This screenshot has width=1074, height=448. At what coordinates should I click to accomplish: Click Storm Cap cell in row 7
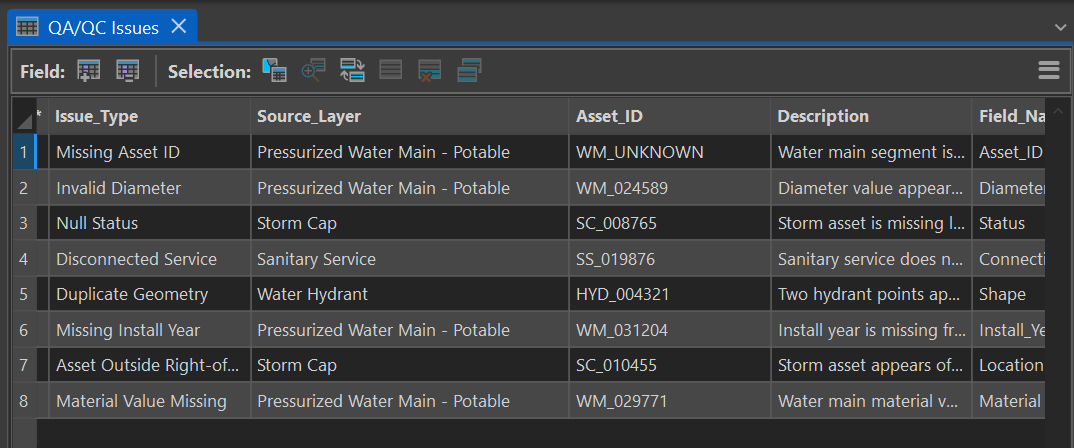pos(410,366)
